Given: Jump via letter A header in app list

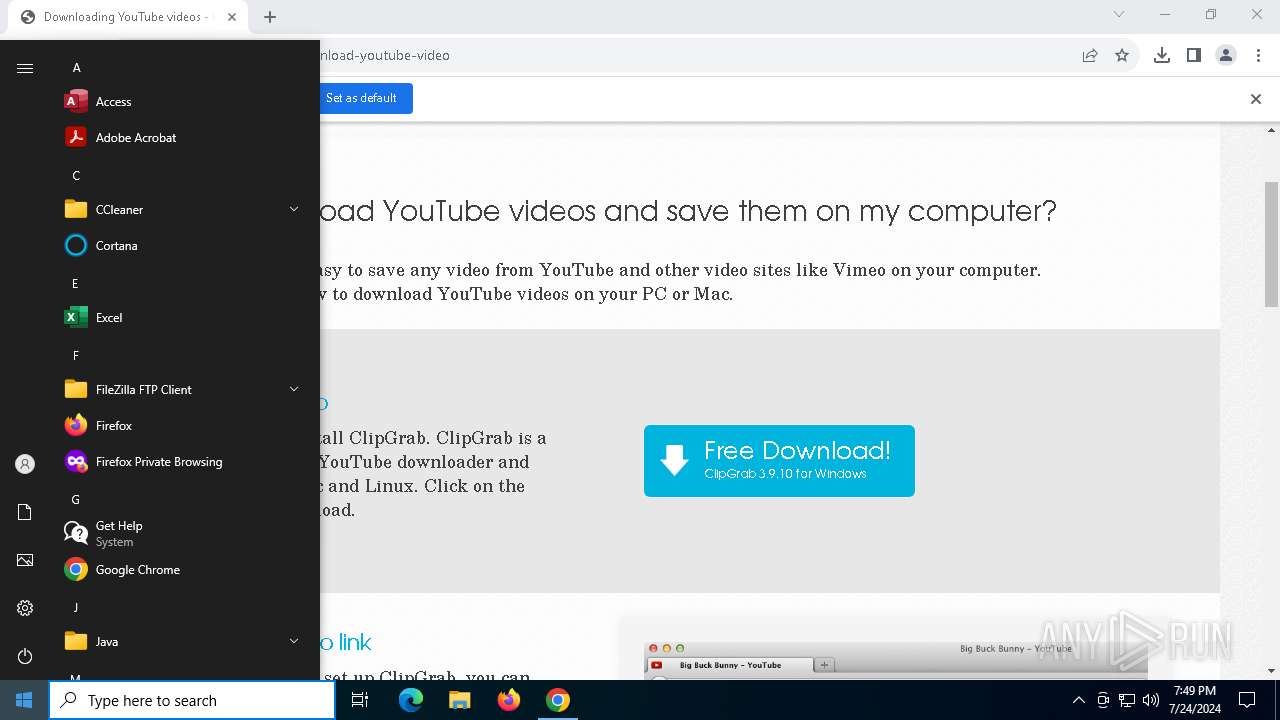Looking at the screenshot, I should point(76,68).
